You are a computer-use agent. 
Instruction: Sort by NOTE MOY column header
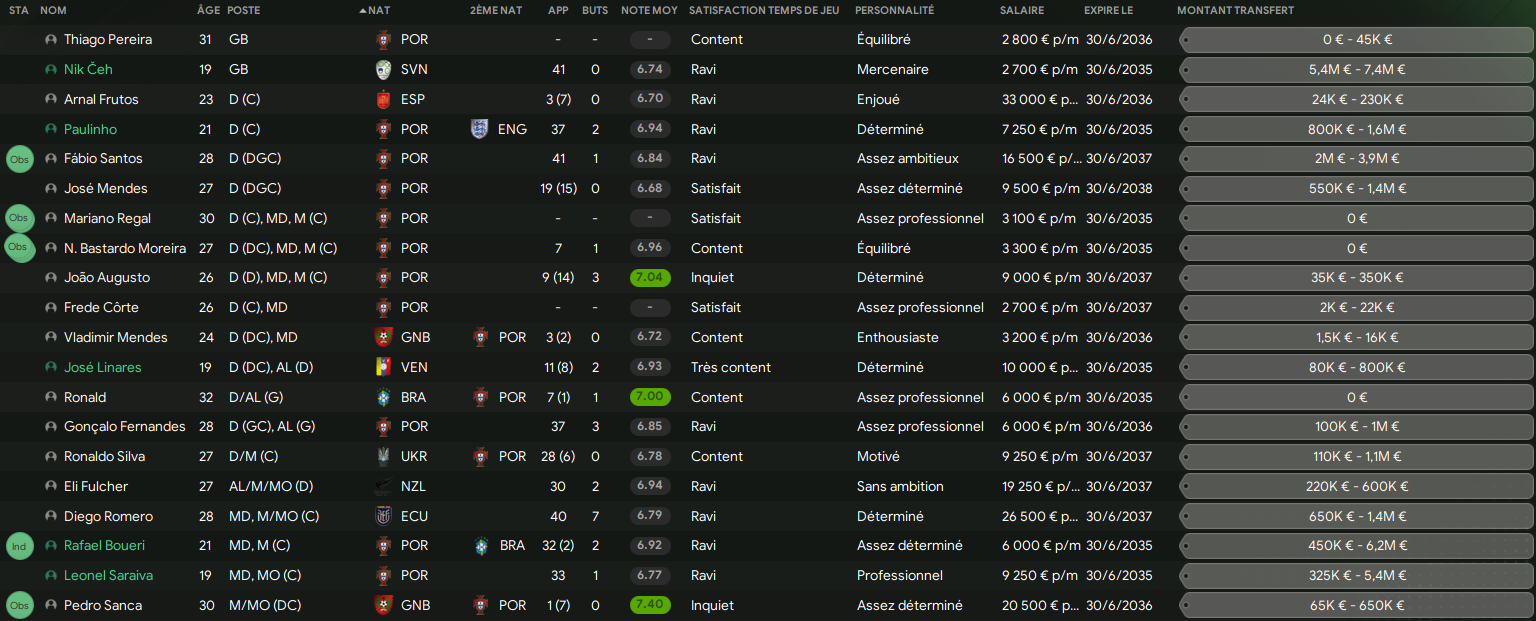[648, 10]
